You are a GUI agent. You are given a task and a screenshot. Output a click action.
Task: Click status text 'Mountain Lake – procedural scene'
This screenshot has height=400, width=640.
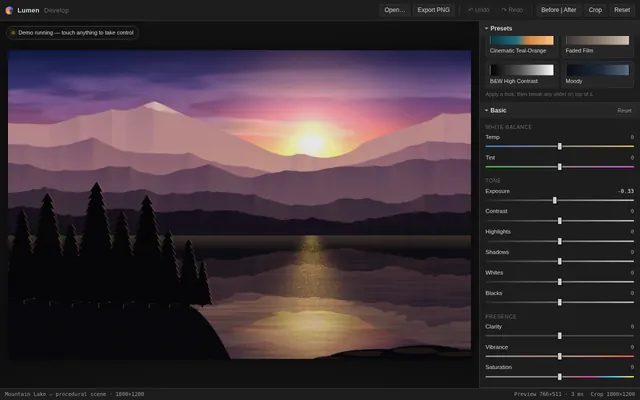click(x=56, y=394)
